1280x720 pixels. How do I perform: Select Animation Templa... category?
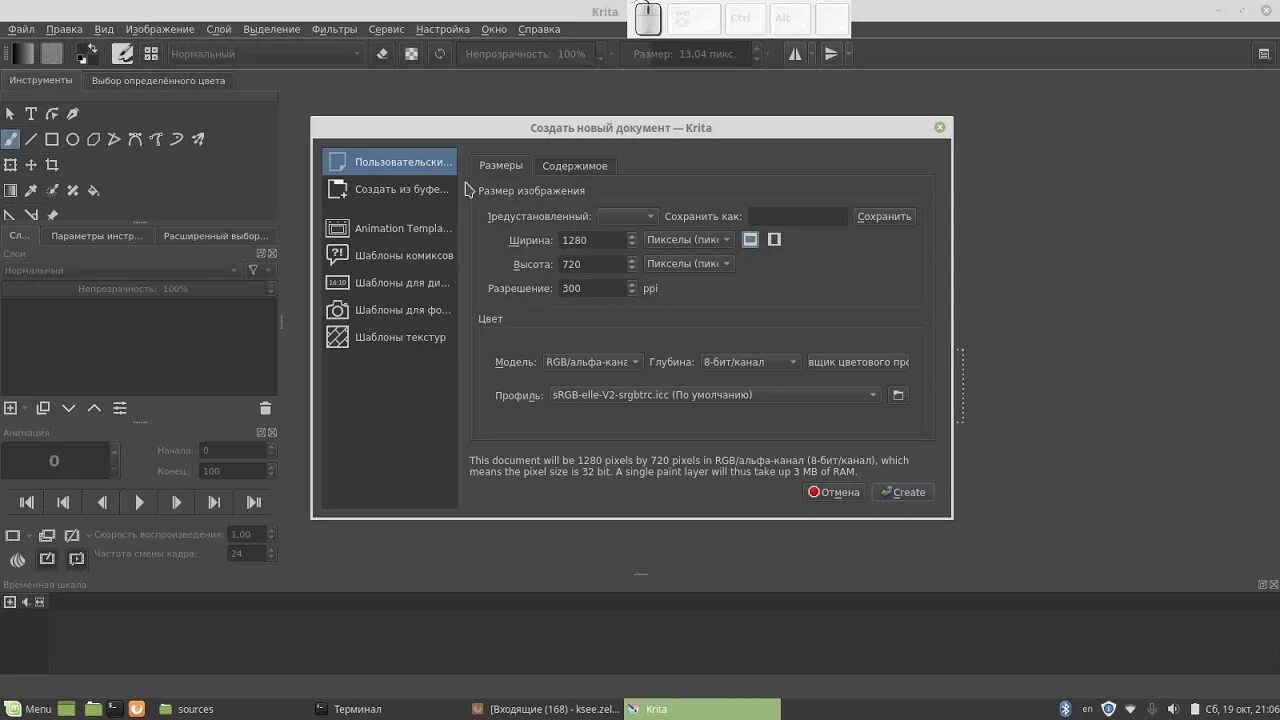tap(390, 228)
